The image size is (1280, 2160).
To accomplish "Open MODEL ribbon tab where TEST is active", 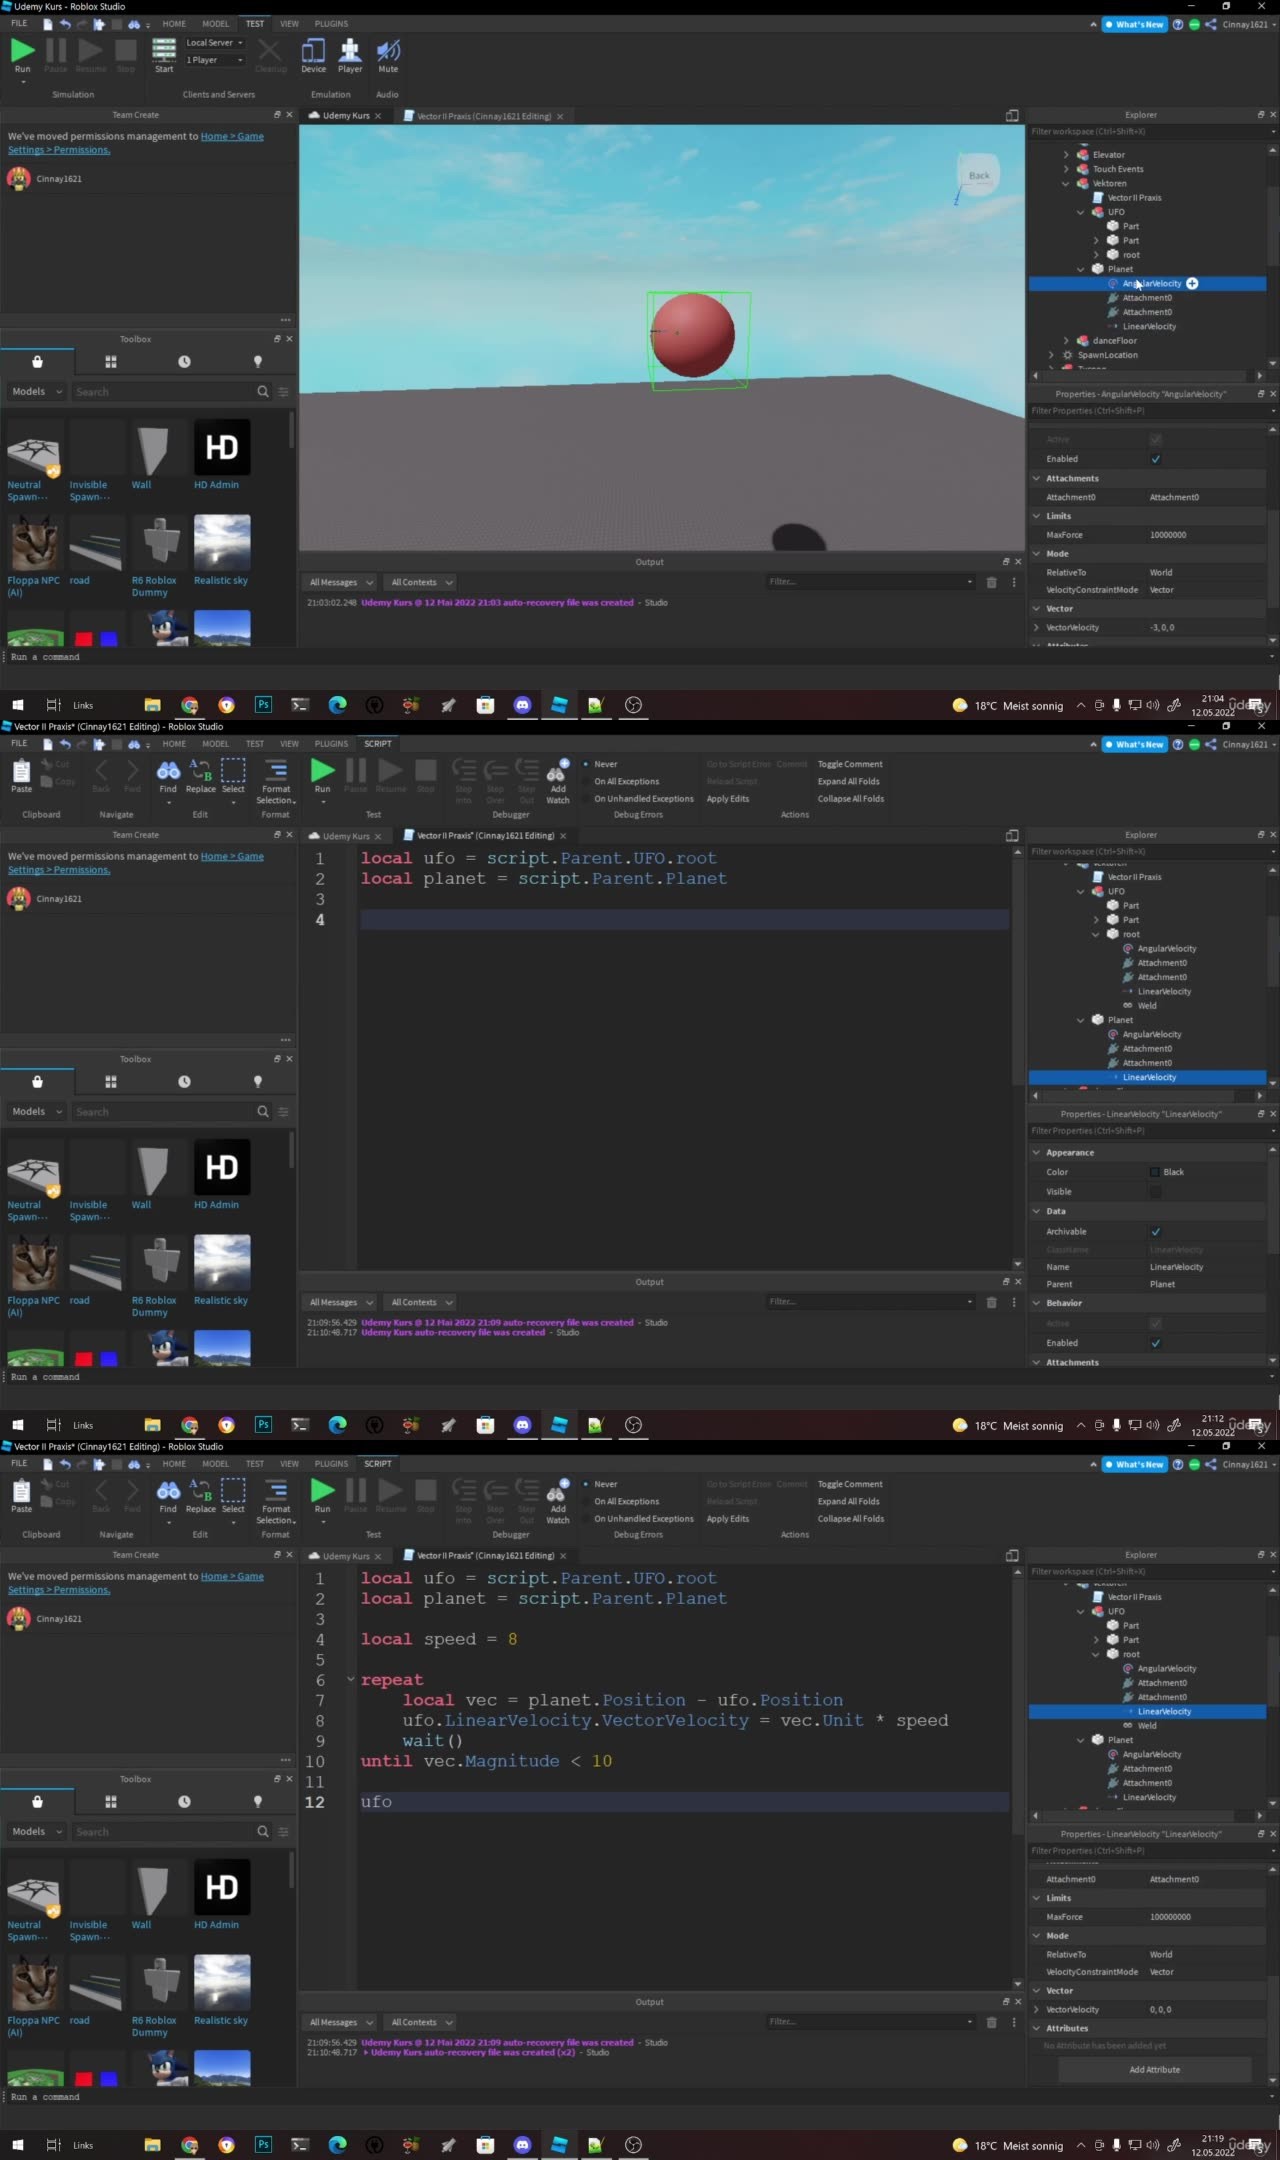I will pyautogui.click(x=215, y=24).
